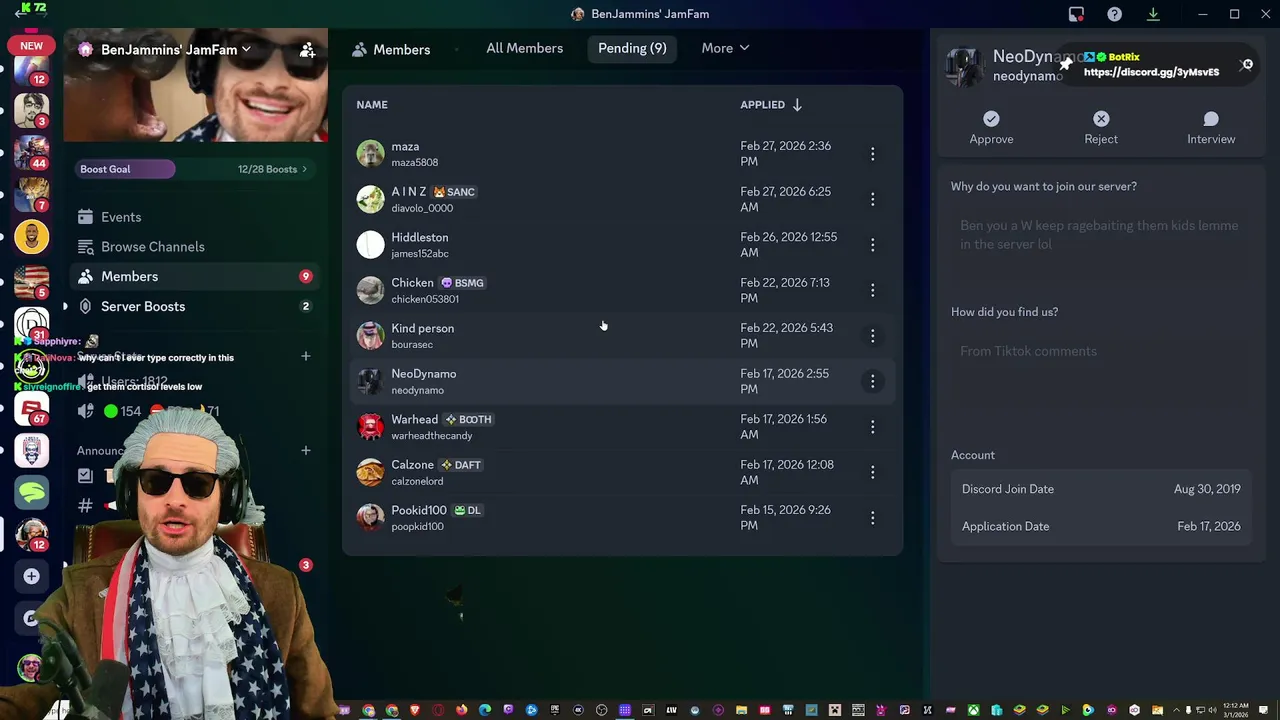Sort by APPLIED column arrow
The width and height of the screenshot is (1280, 720).
click(798, 105)
